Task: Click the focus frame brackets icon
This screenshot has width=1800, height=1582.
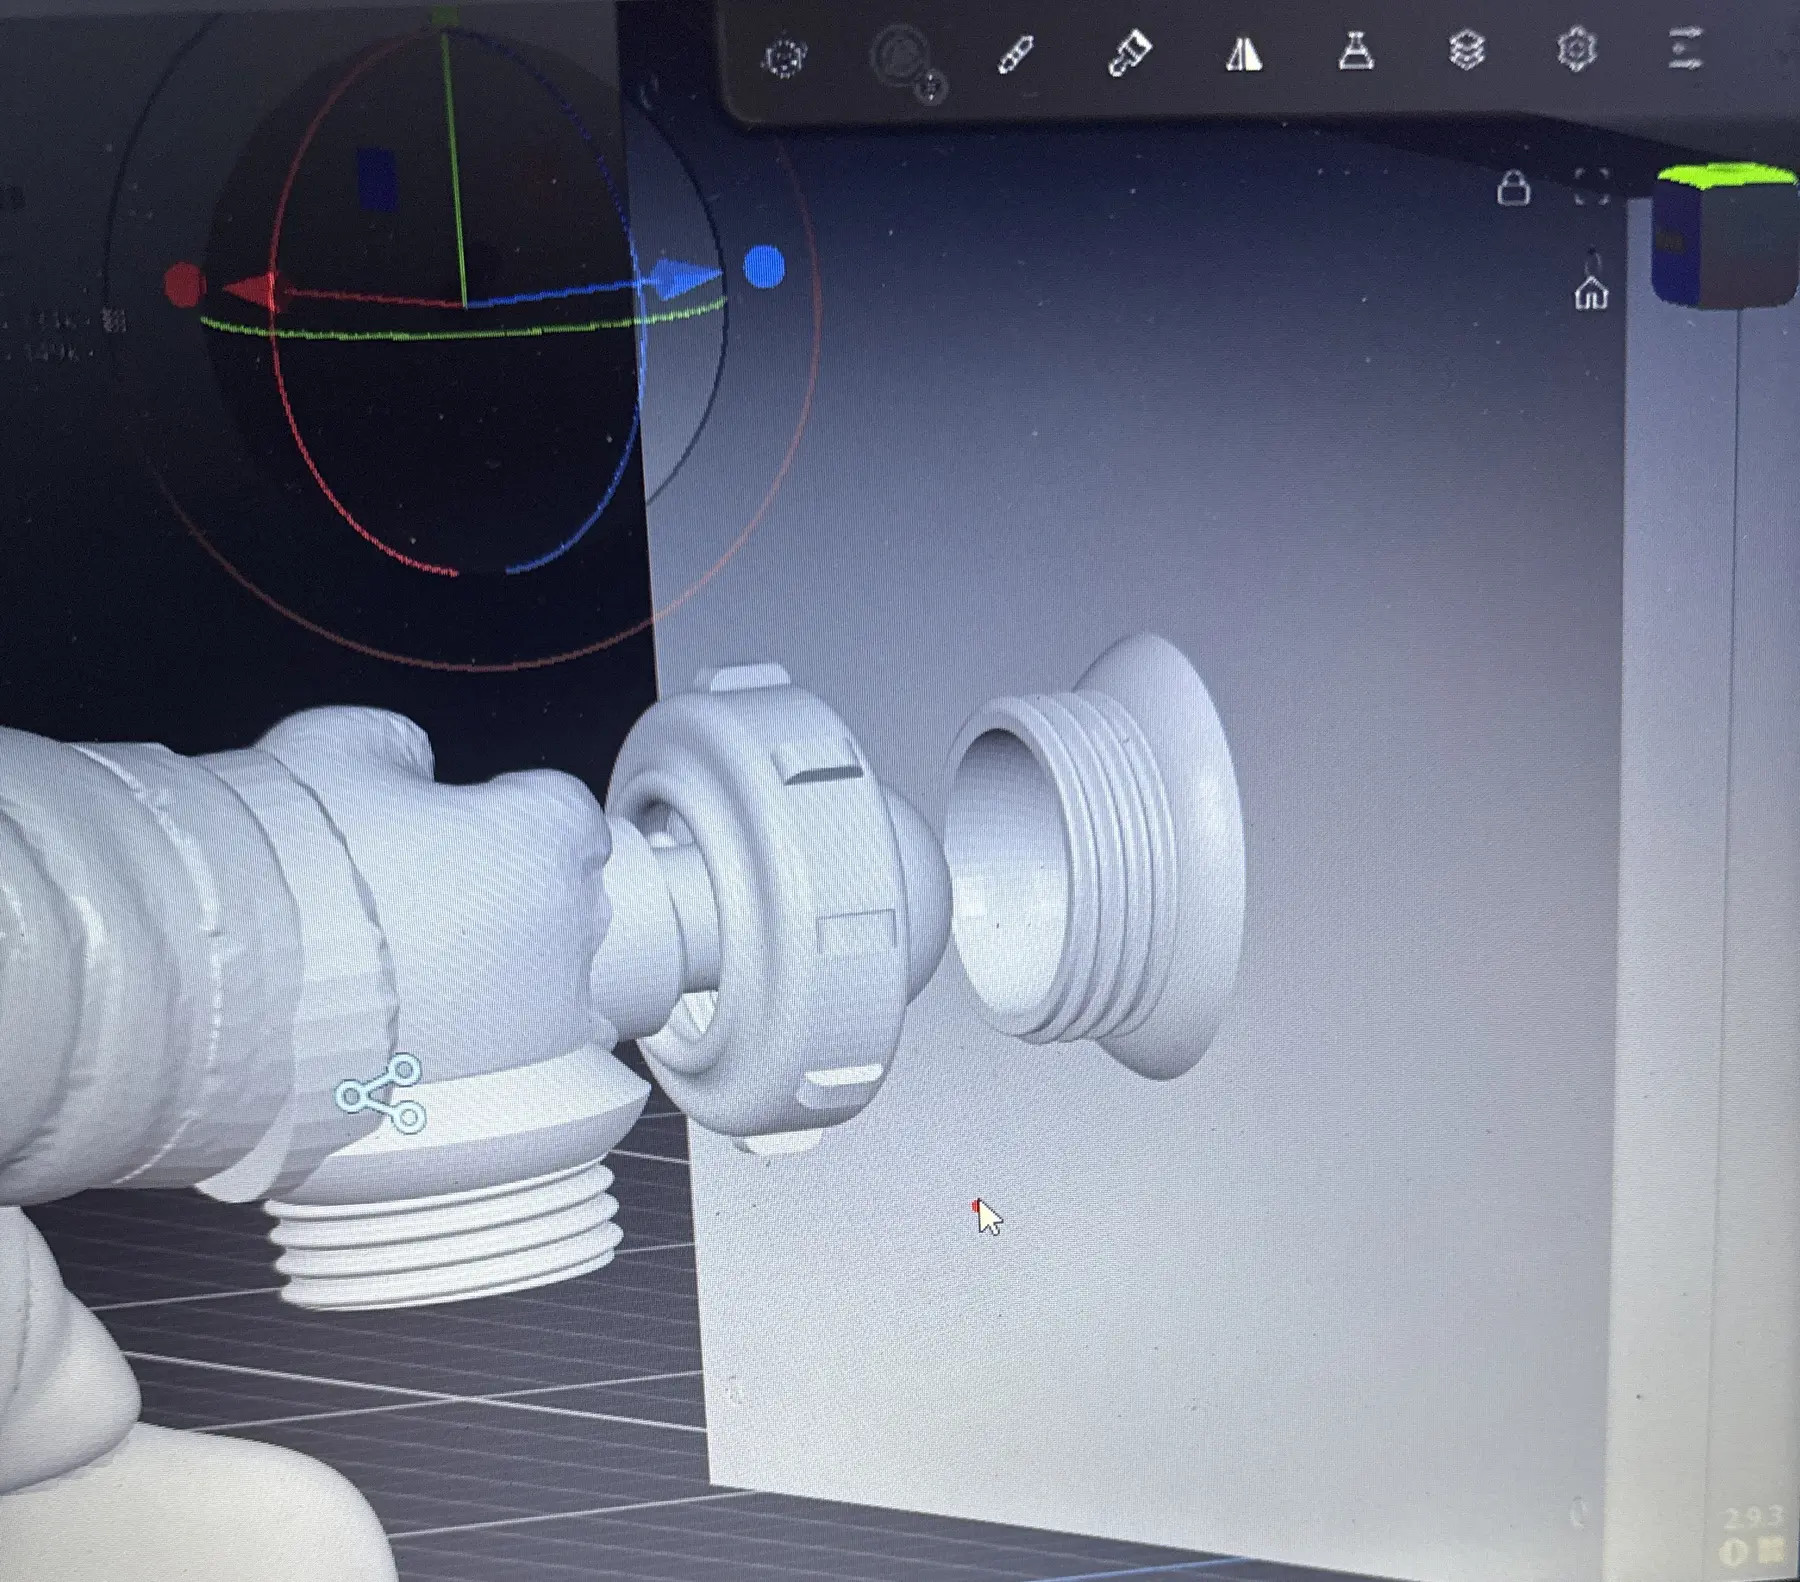Action: 1591,187
